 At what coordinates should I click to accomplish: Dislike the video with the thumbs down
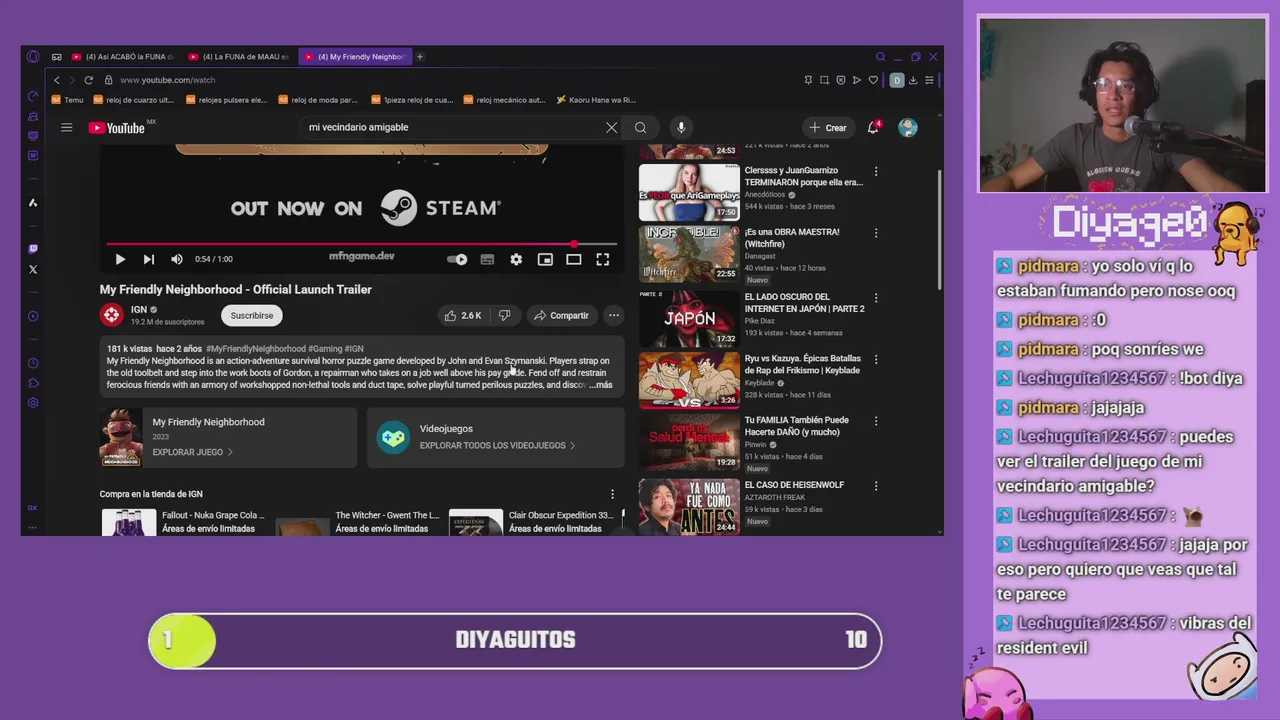pyautogui.click(x=505, y=315)
